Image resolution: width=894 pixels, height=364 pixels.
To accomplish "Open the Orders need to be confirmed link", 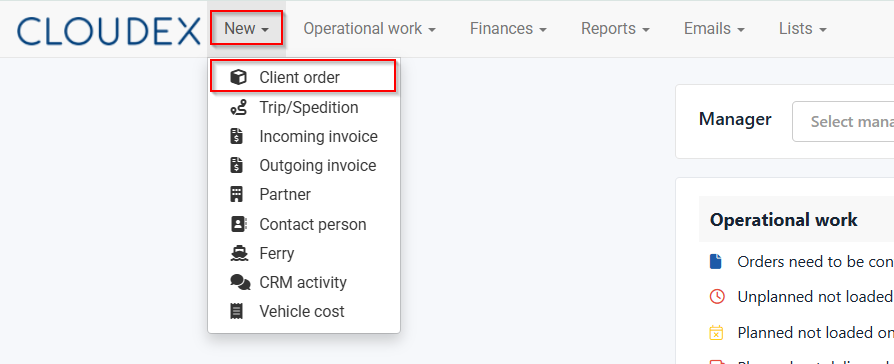I will click(x=815, y=262).
